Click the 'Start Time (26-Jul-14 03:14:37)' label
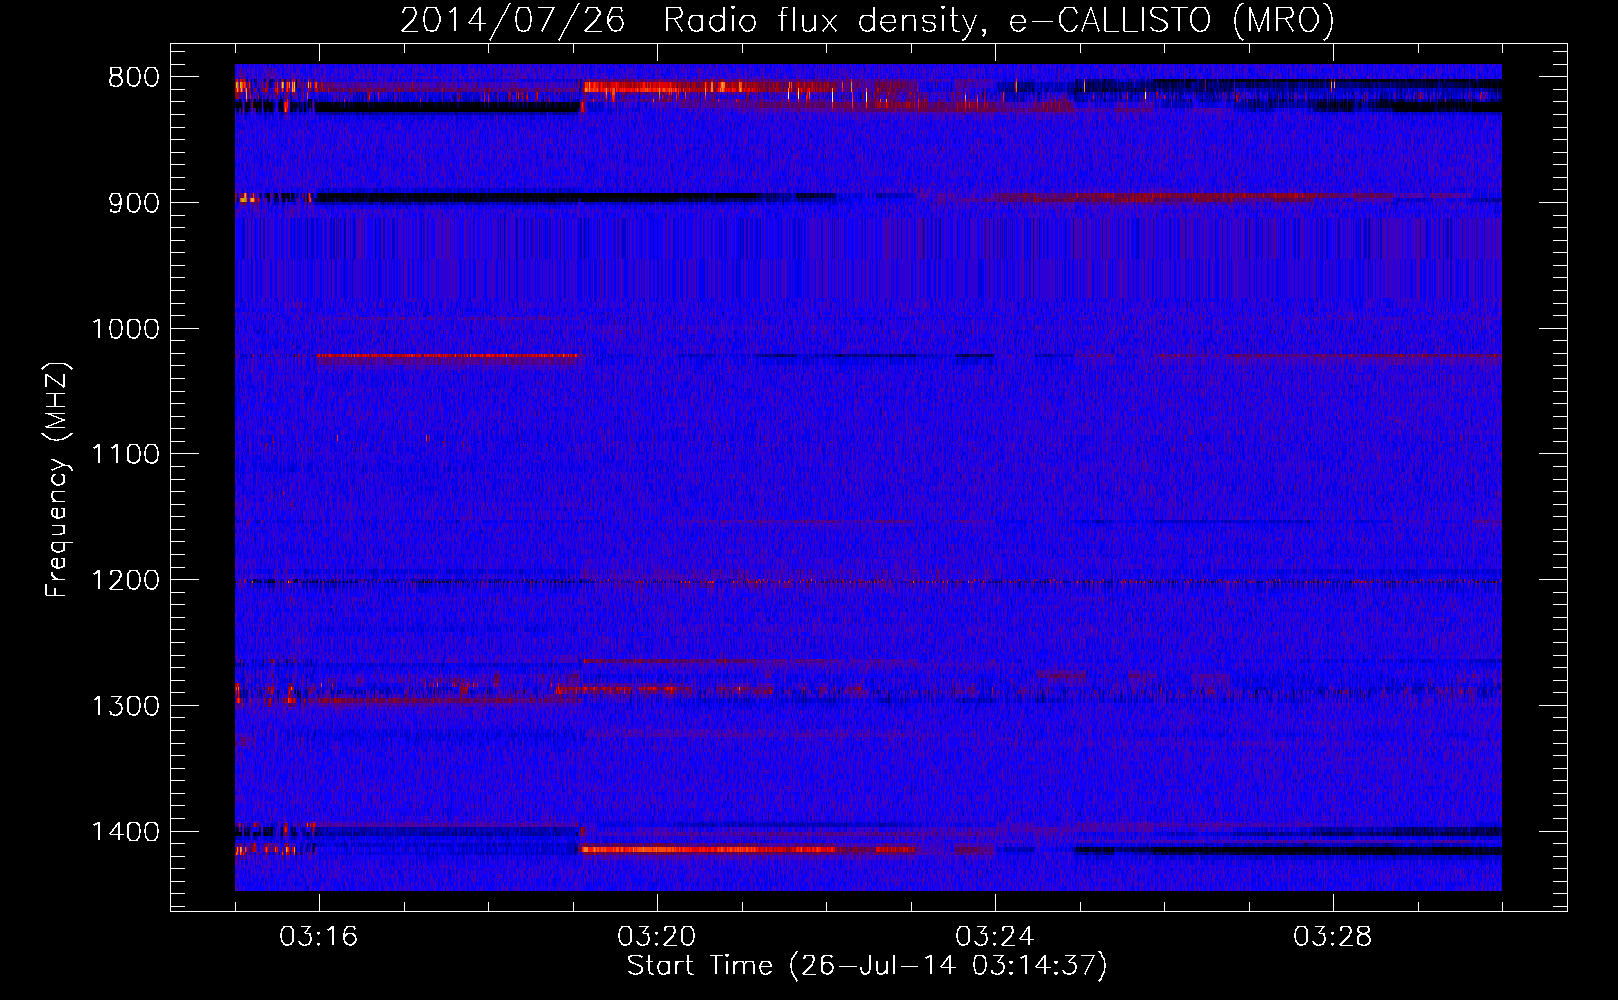Viewport: 1618px width, 1000px height. click(867, 966)
